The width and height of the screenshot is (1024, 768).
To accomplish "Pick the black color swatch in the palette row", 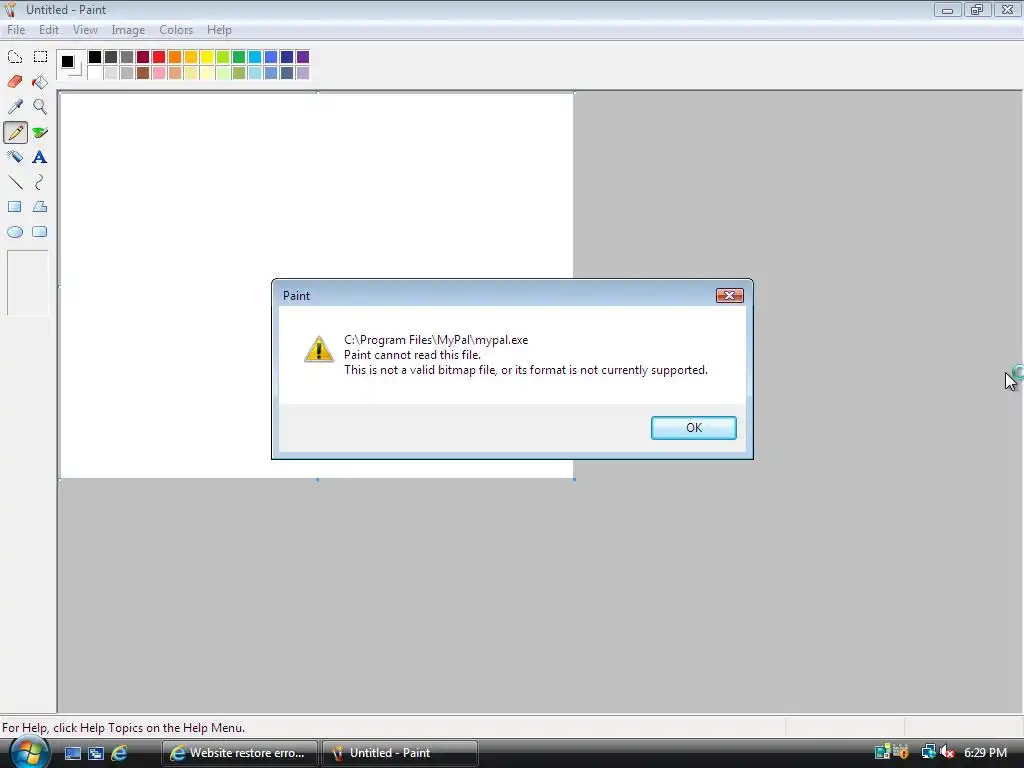I will [95, 57].
